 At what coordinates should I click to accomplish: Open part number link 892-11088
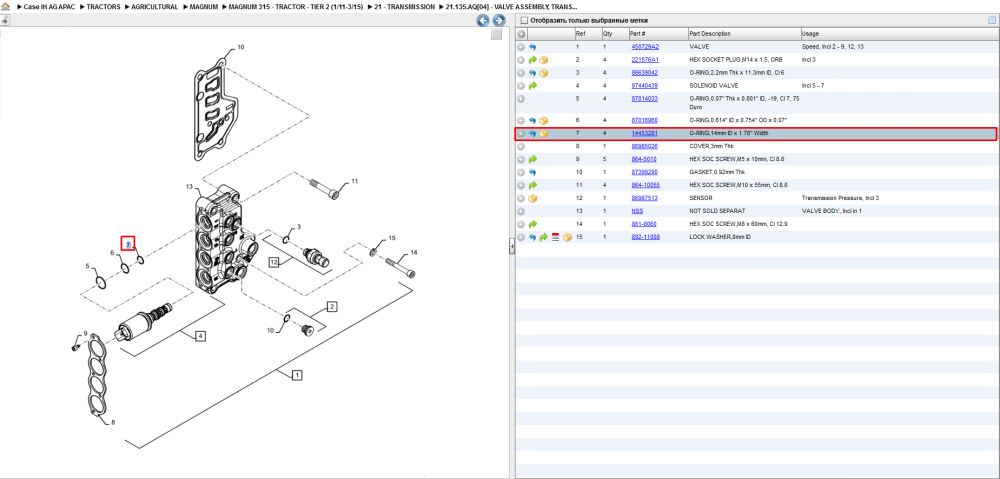645,237
